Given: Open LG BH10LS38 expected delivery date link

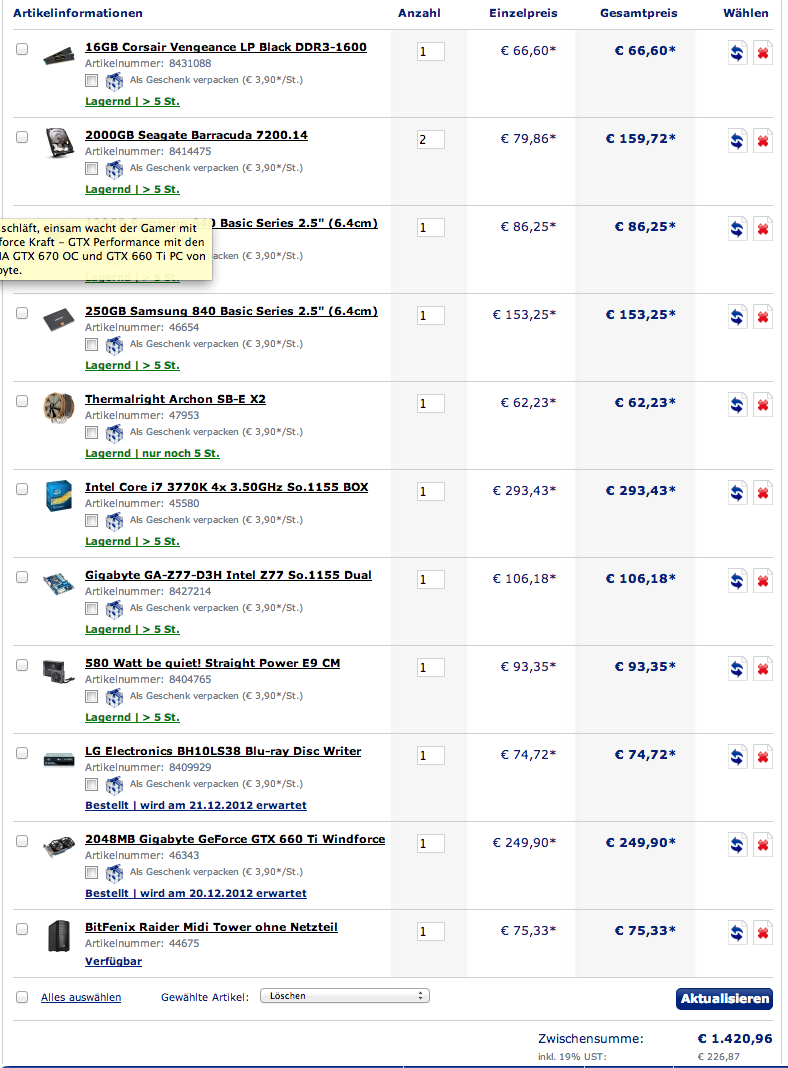Looking at the screenshot, I should [195, 805].
